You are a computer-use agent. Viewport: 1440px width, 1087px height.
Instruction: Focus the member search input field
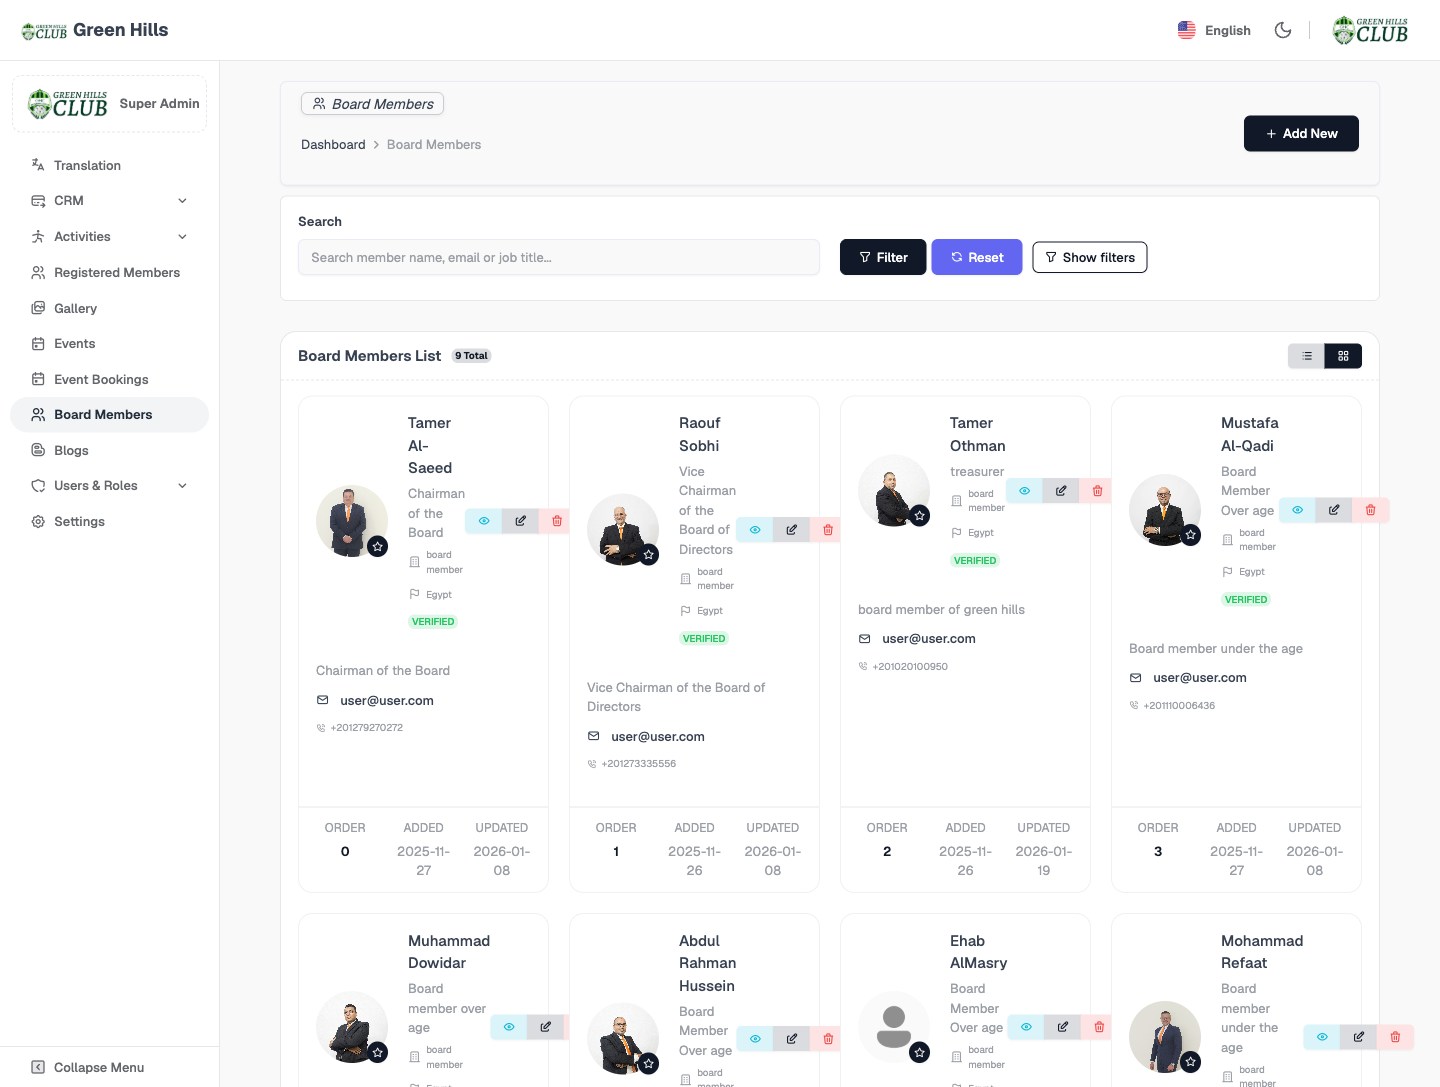pyautogui.click(x=559, y=258)
